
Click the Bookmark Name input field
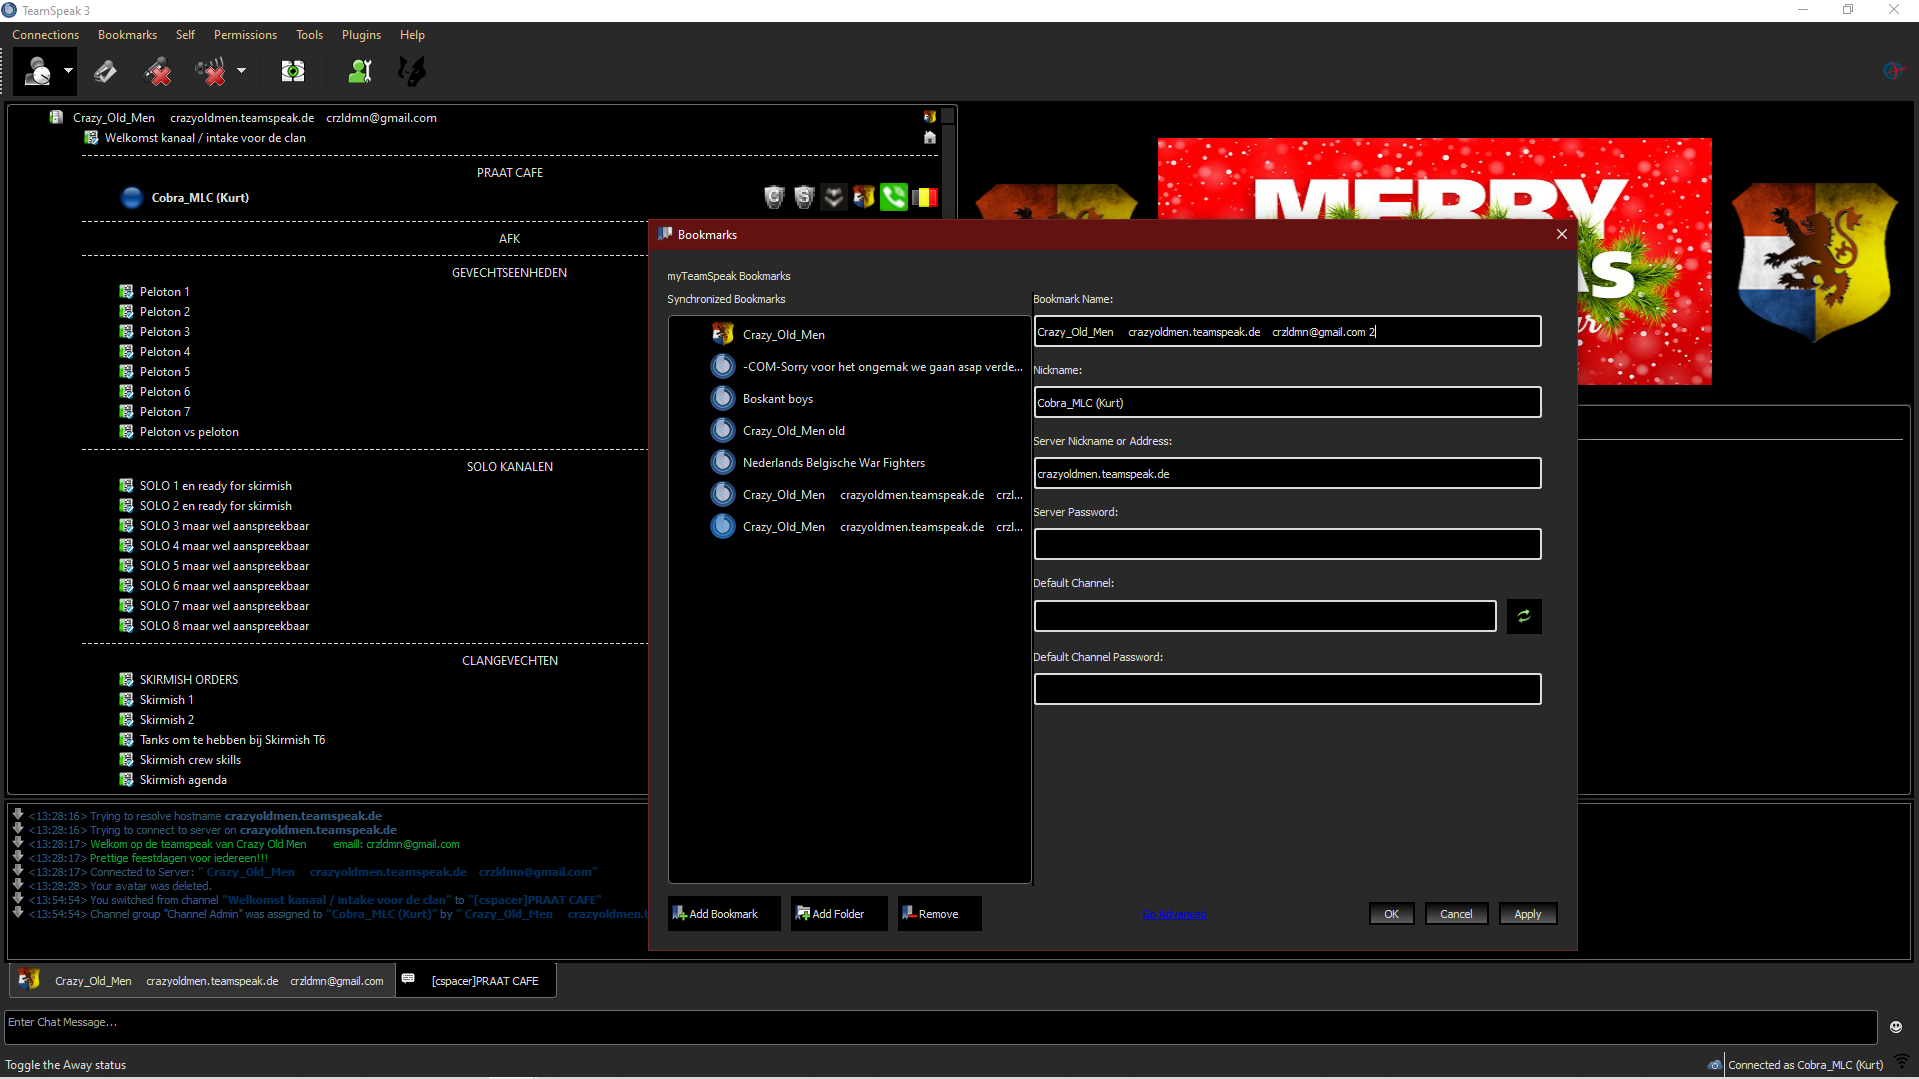pos(1287,332)
